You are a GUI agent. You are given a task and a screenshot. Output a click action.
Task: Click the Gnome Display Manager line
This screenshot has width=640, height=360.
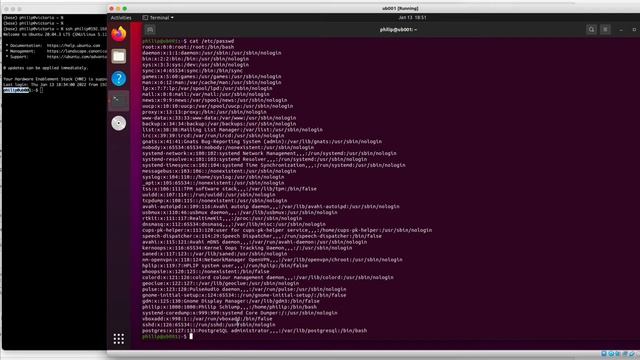click(231, 301)
